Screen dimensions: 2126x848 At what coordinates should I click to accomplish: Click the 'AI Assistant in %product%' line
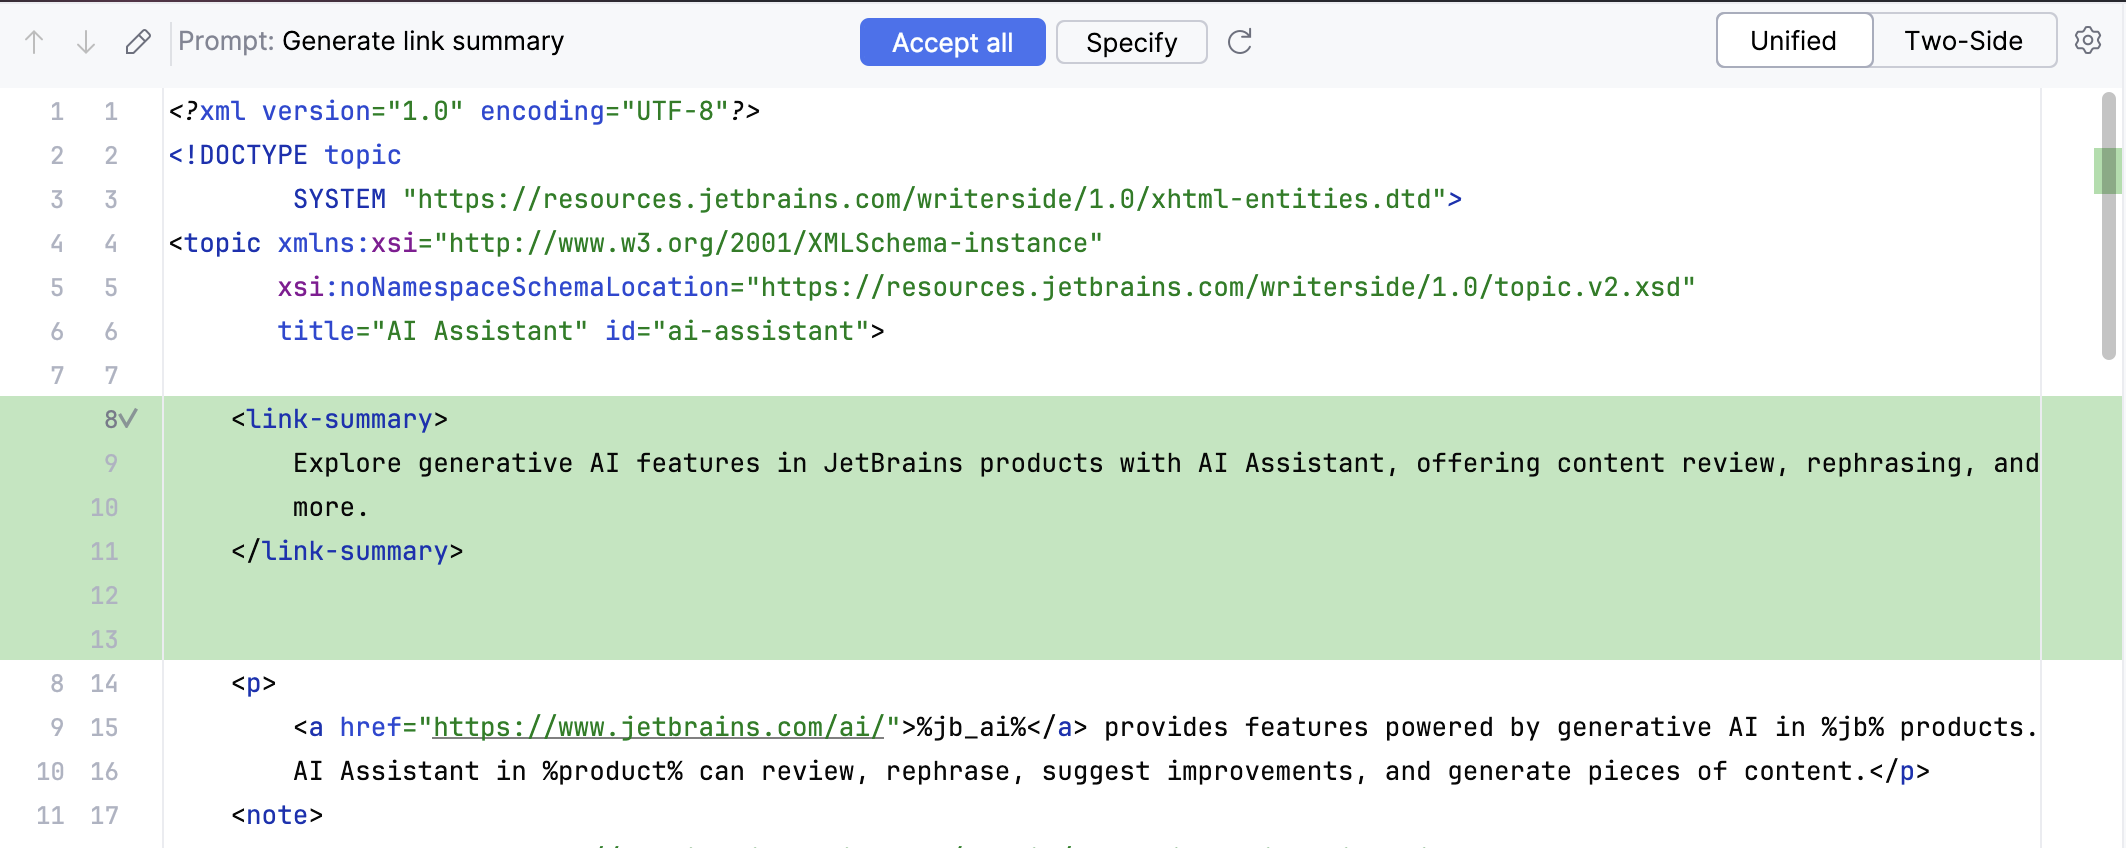click(x=1111, y=771)
